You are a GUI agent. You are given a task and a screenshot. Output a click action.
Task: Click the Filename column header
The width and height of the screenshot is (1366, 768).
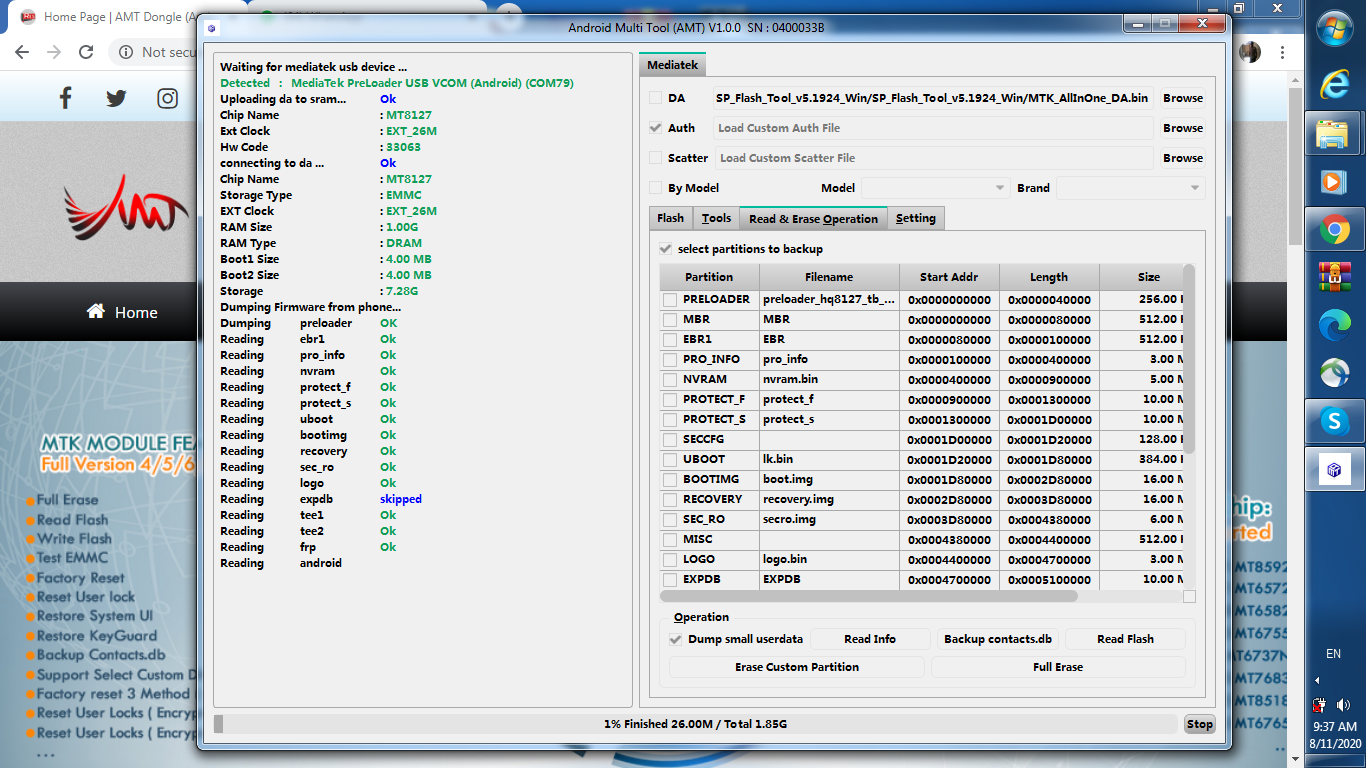pyautogui.click(x=829, y=277)
